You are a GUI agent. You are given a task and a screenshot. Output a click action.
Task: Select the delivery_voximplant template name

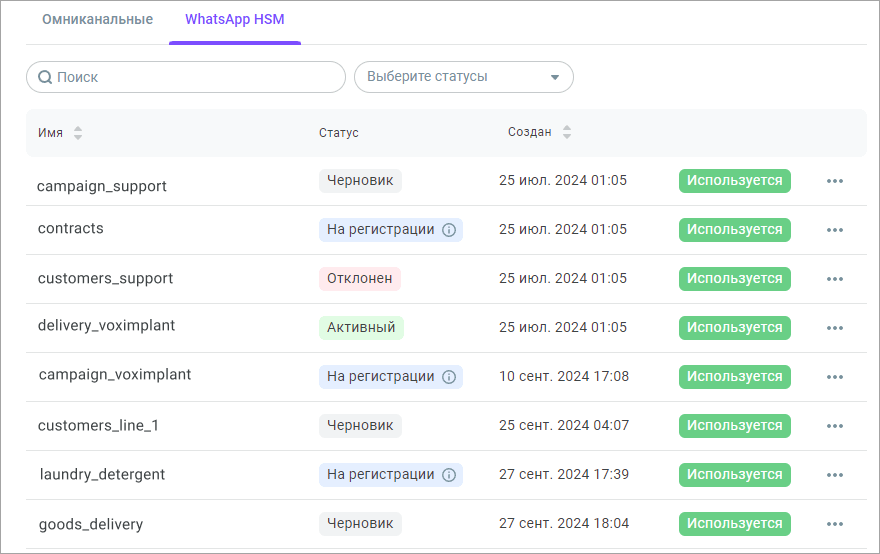point(106,326)
